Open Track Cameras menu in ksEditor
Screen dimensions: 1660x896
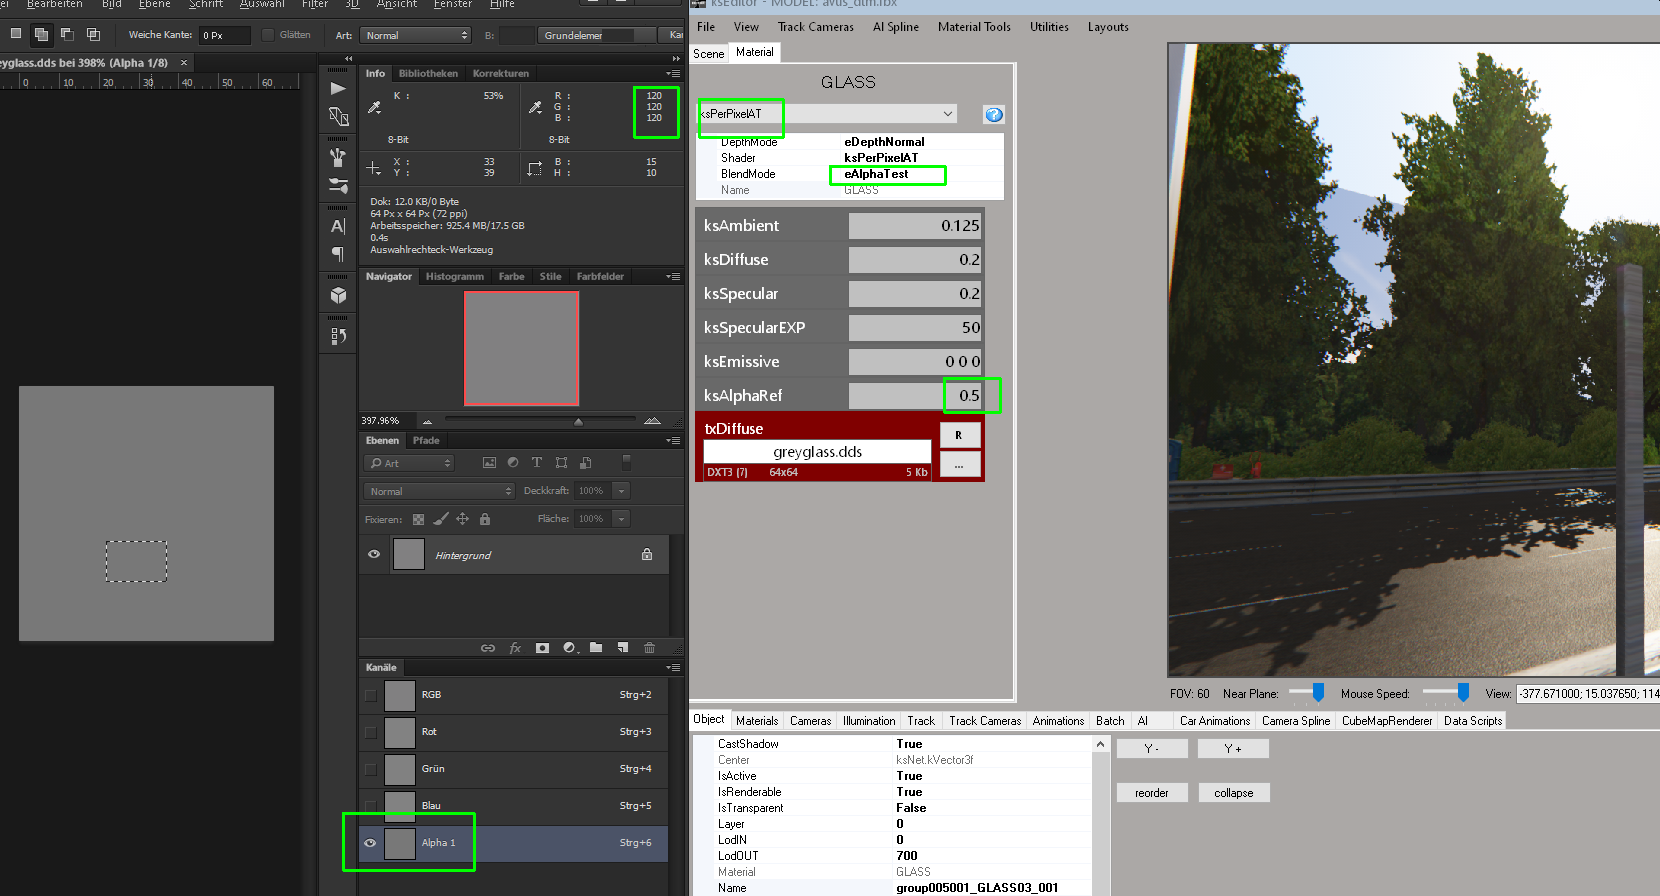pos(816,27)
